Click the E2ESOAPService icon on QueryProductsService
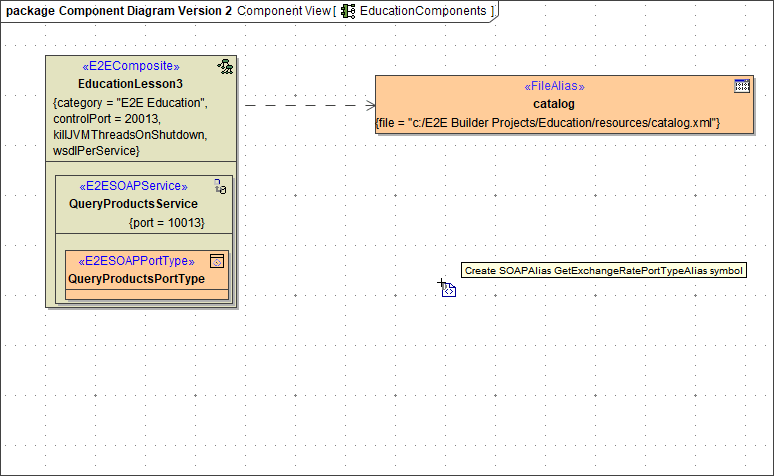This screenshot has height=476, width=774. [221, 186]
